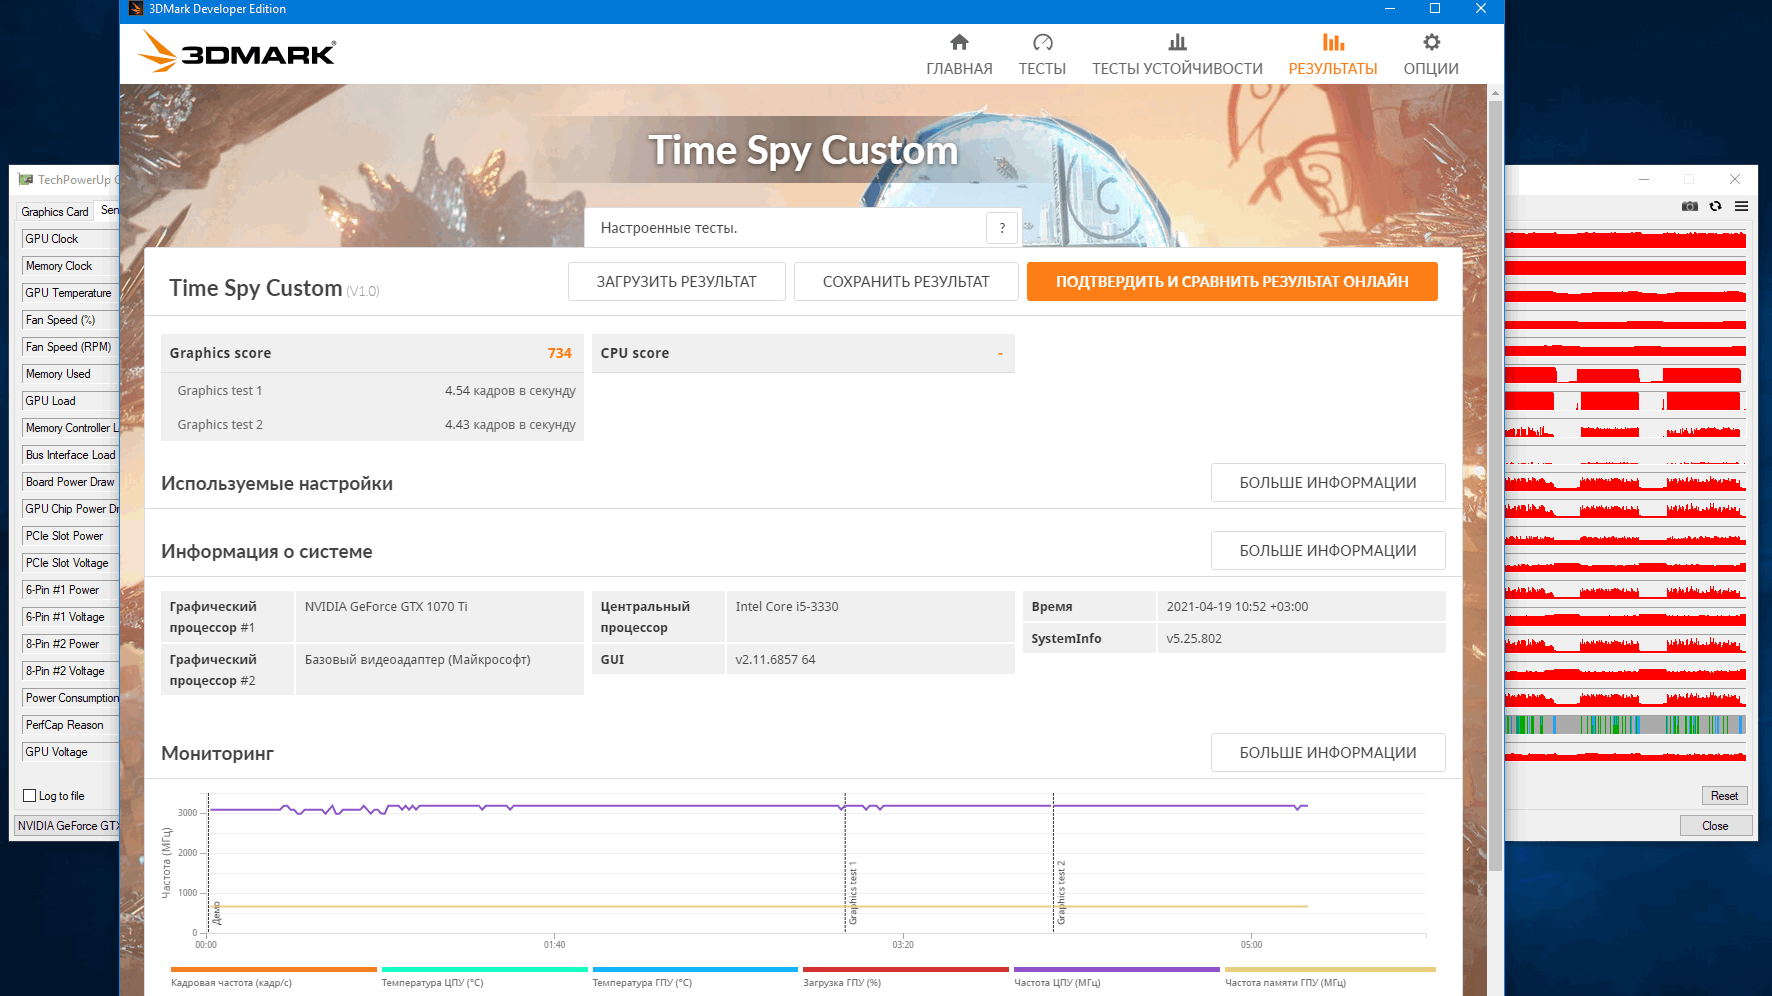Image resolution: width=1772 pixels, height=996 pixels.
Task: Open Graphics Card tab in GPU-Z
Action: click(x=55, y=211)
